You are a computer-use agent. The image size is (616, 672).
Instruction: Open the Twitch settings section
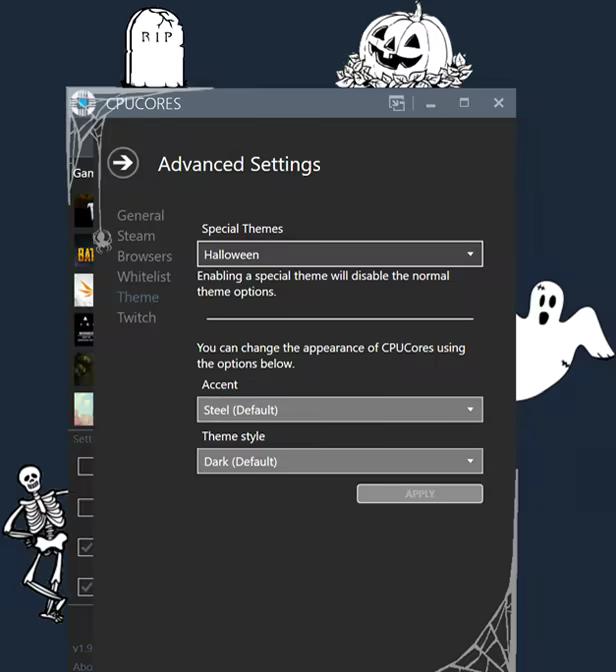(x=137, y=317)
